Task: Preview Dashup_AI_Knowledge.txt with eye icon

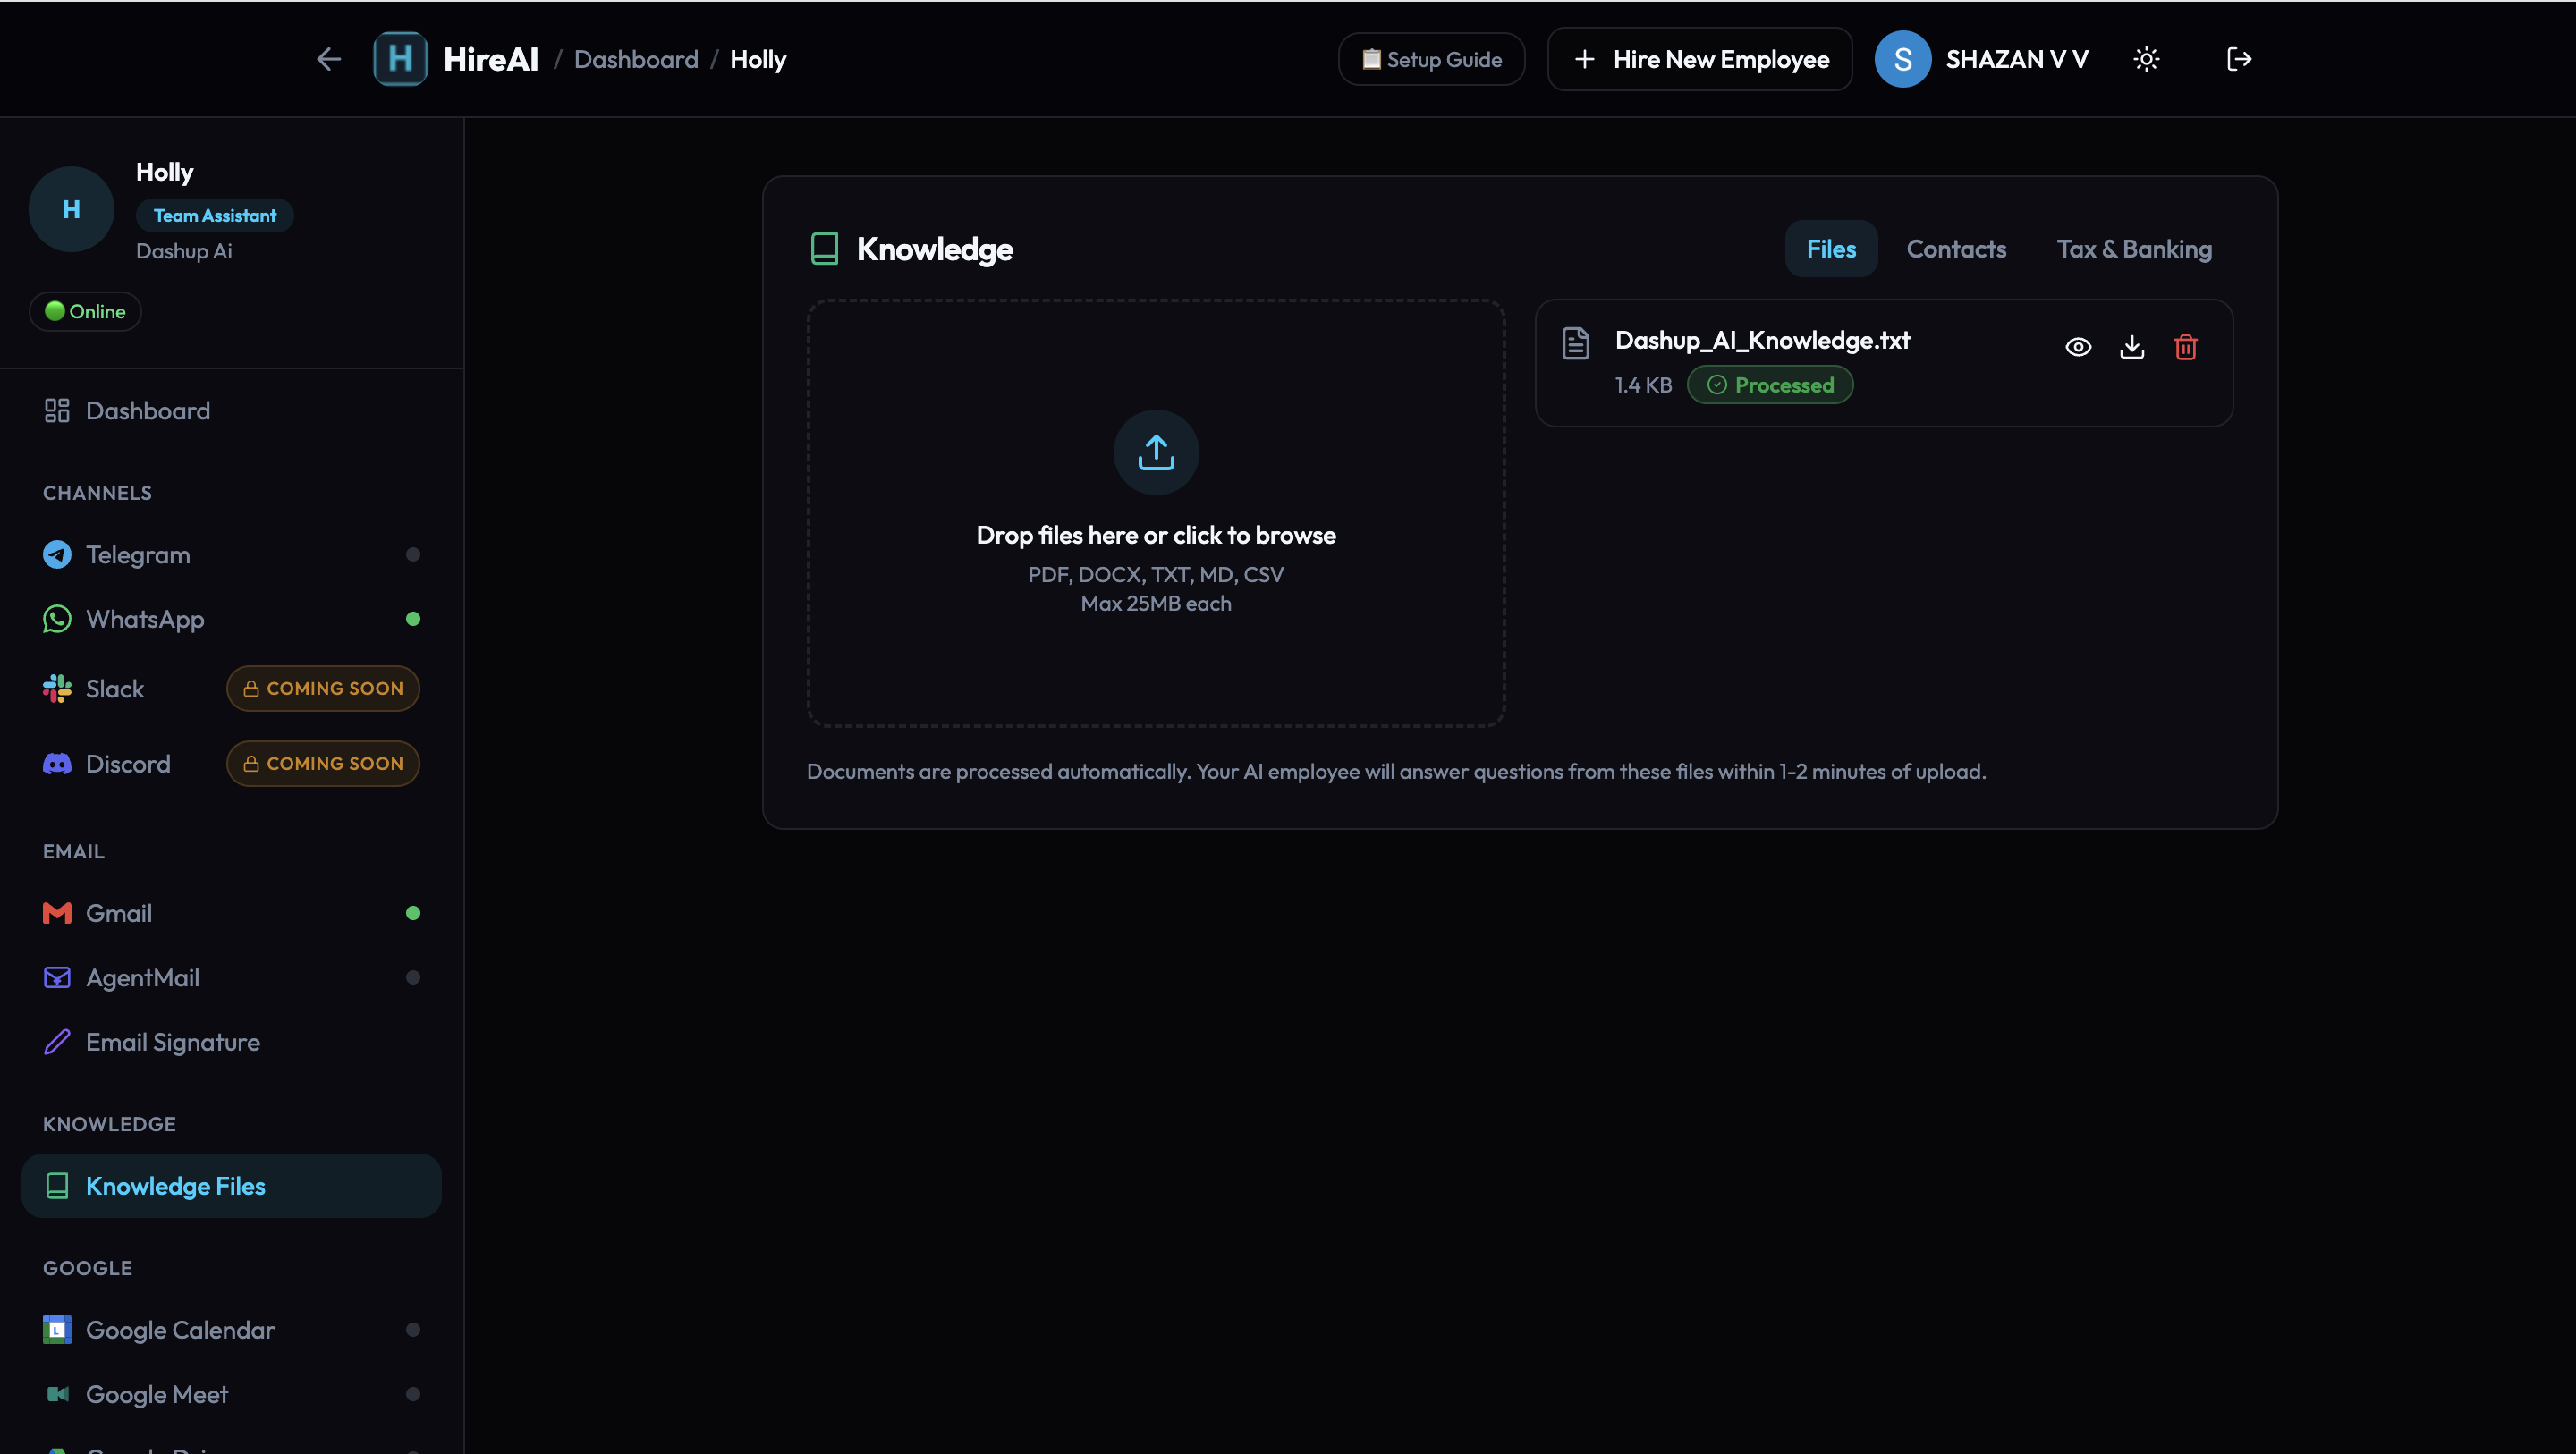Action: tap(2078, 347)
